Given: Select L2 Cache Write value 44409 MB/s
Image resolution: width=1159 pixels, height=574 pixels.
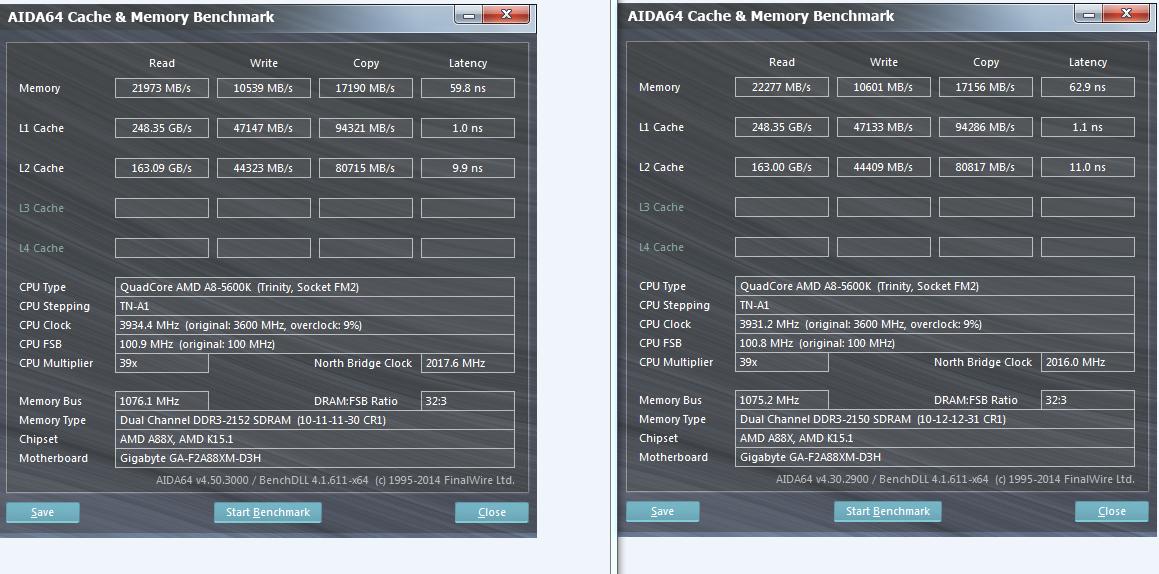Looking at the screenshot, I should 884,166.
